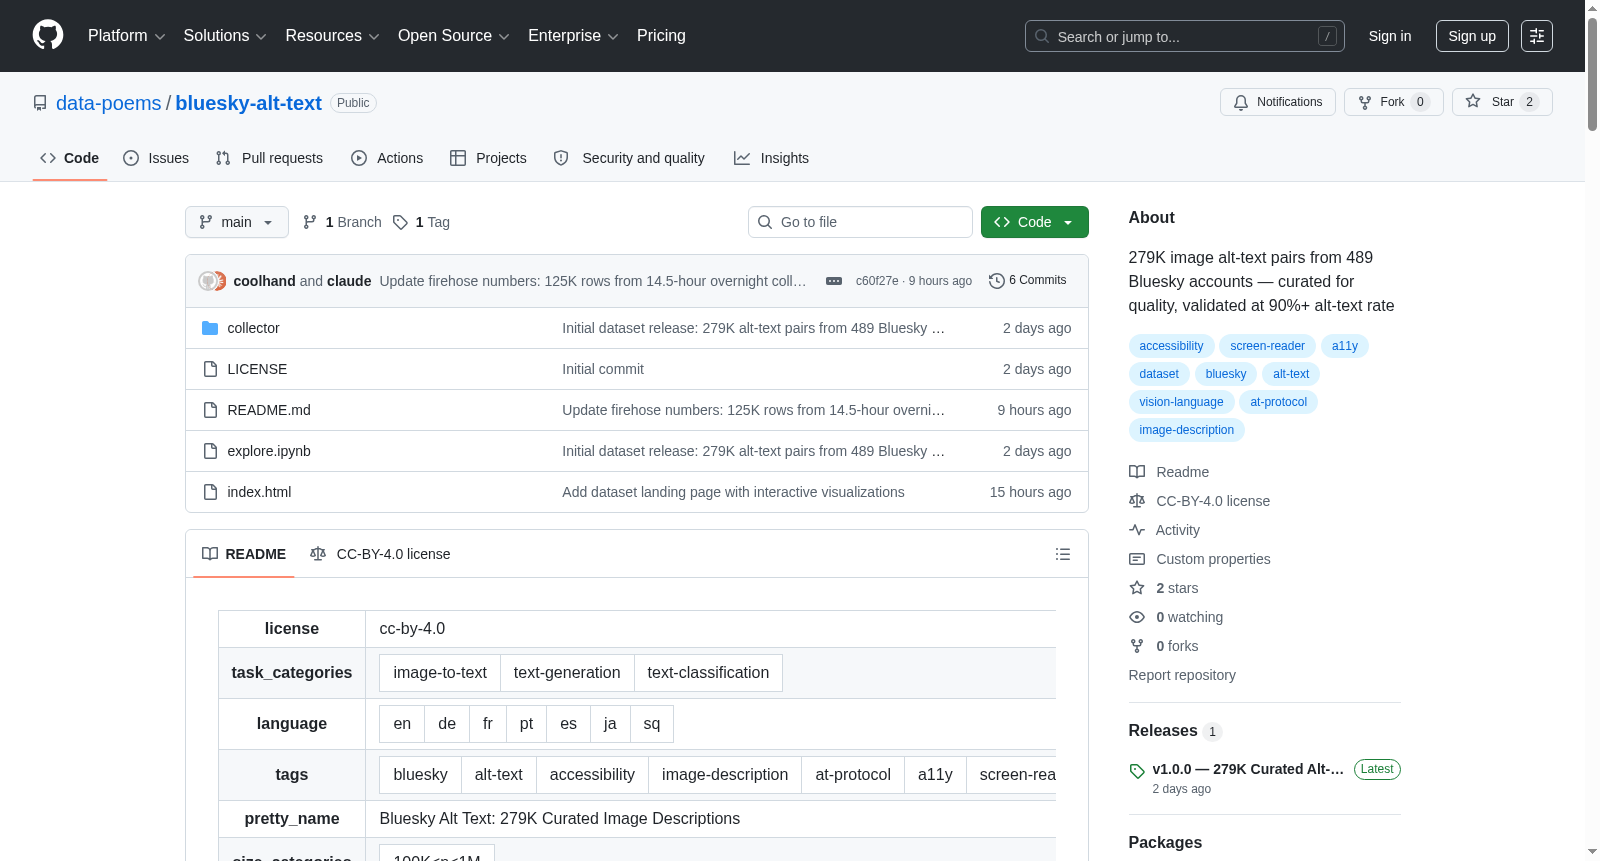Expand the Platform menu
This screenshot has width=1600, height=861.
coord(126,36)
